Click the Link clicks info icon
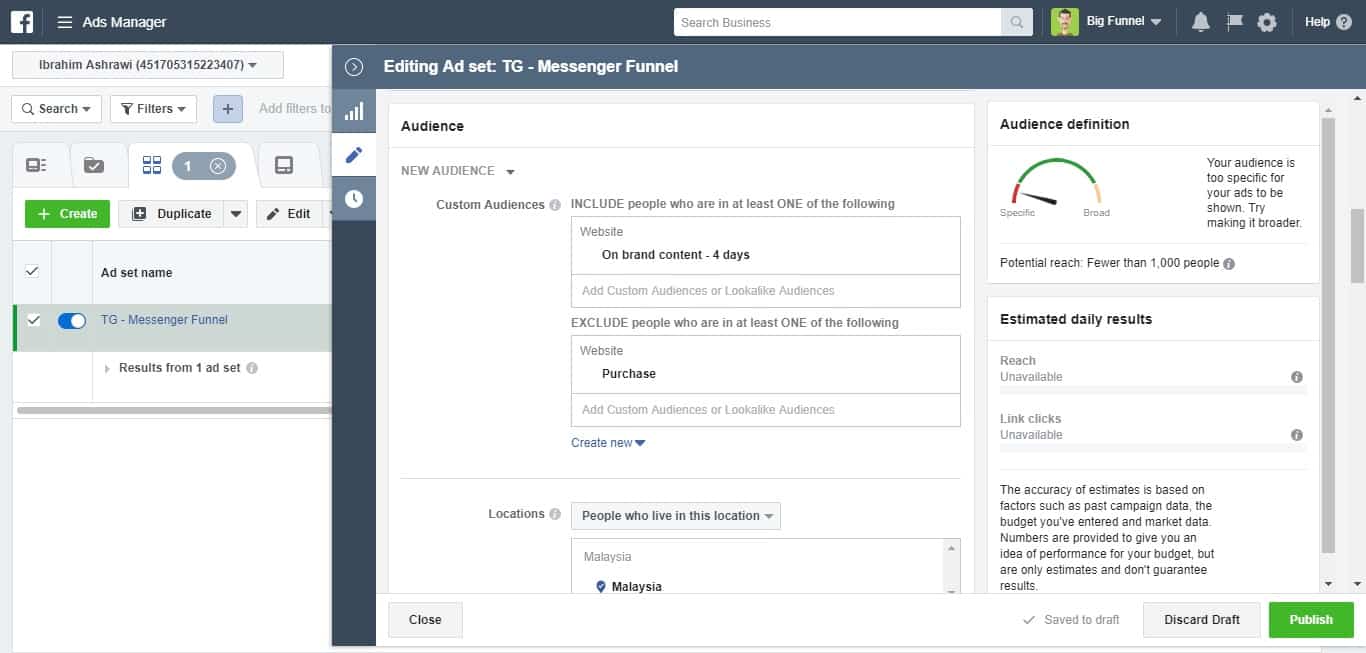The width and height of the screenshot is (1366, 653). click(x=1297, y=435)
